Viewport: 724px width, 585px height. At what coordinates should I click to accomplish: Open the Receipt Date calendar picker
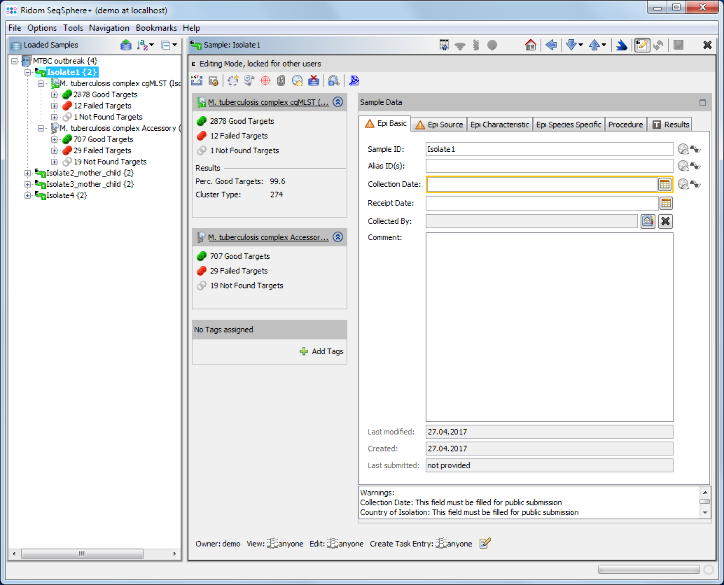point(665,203)
